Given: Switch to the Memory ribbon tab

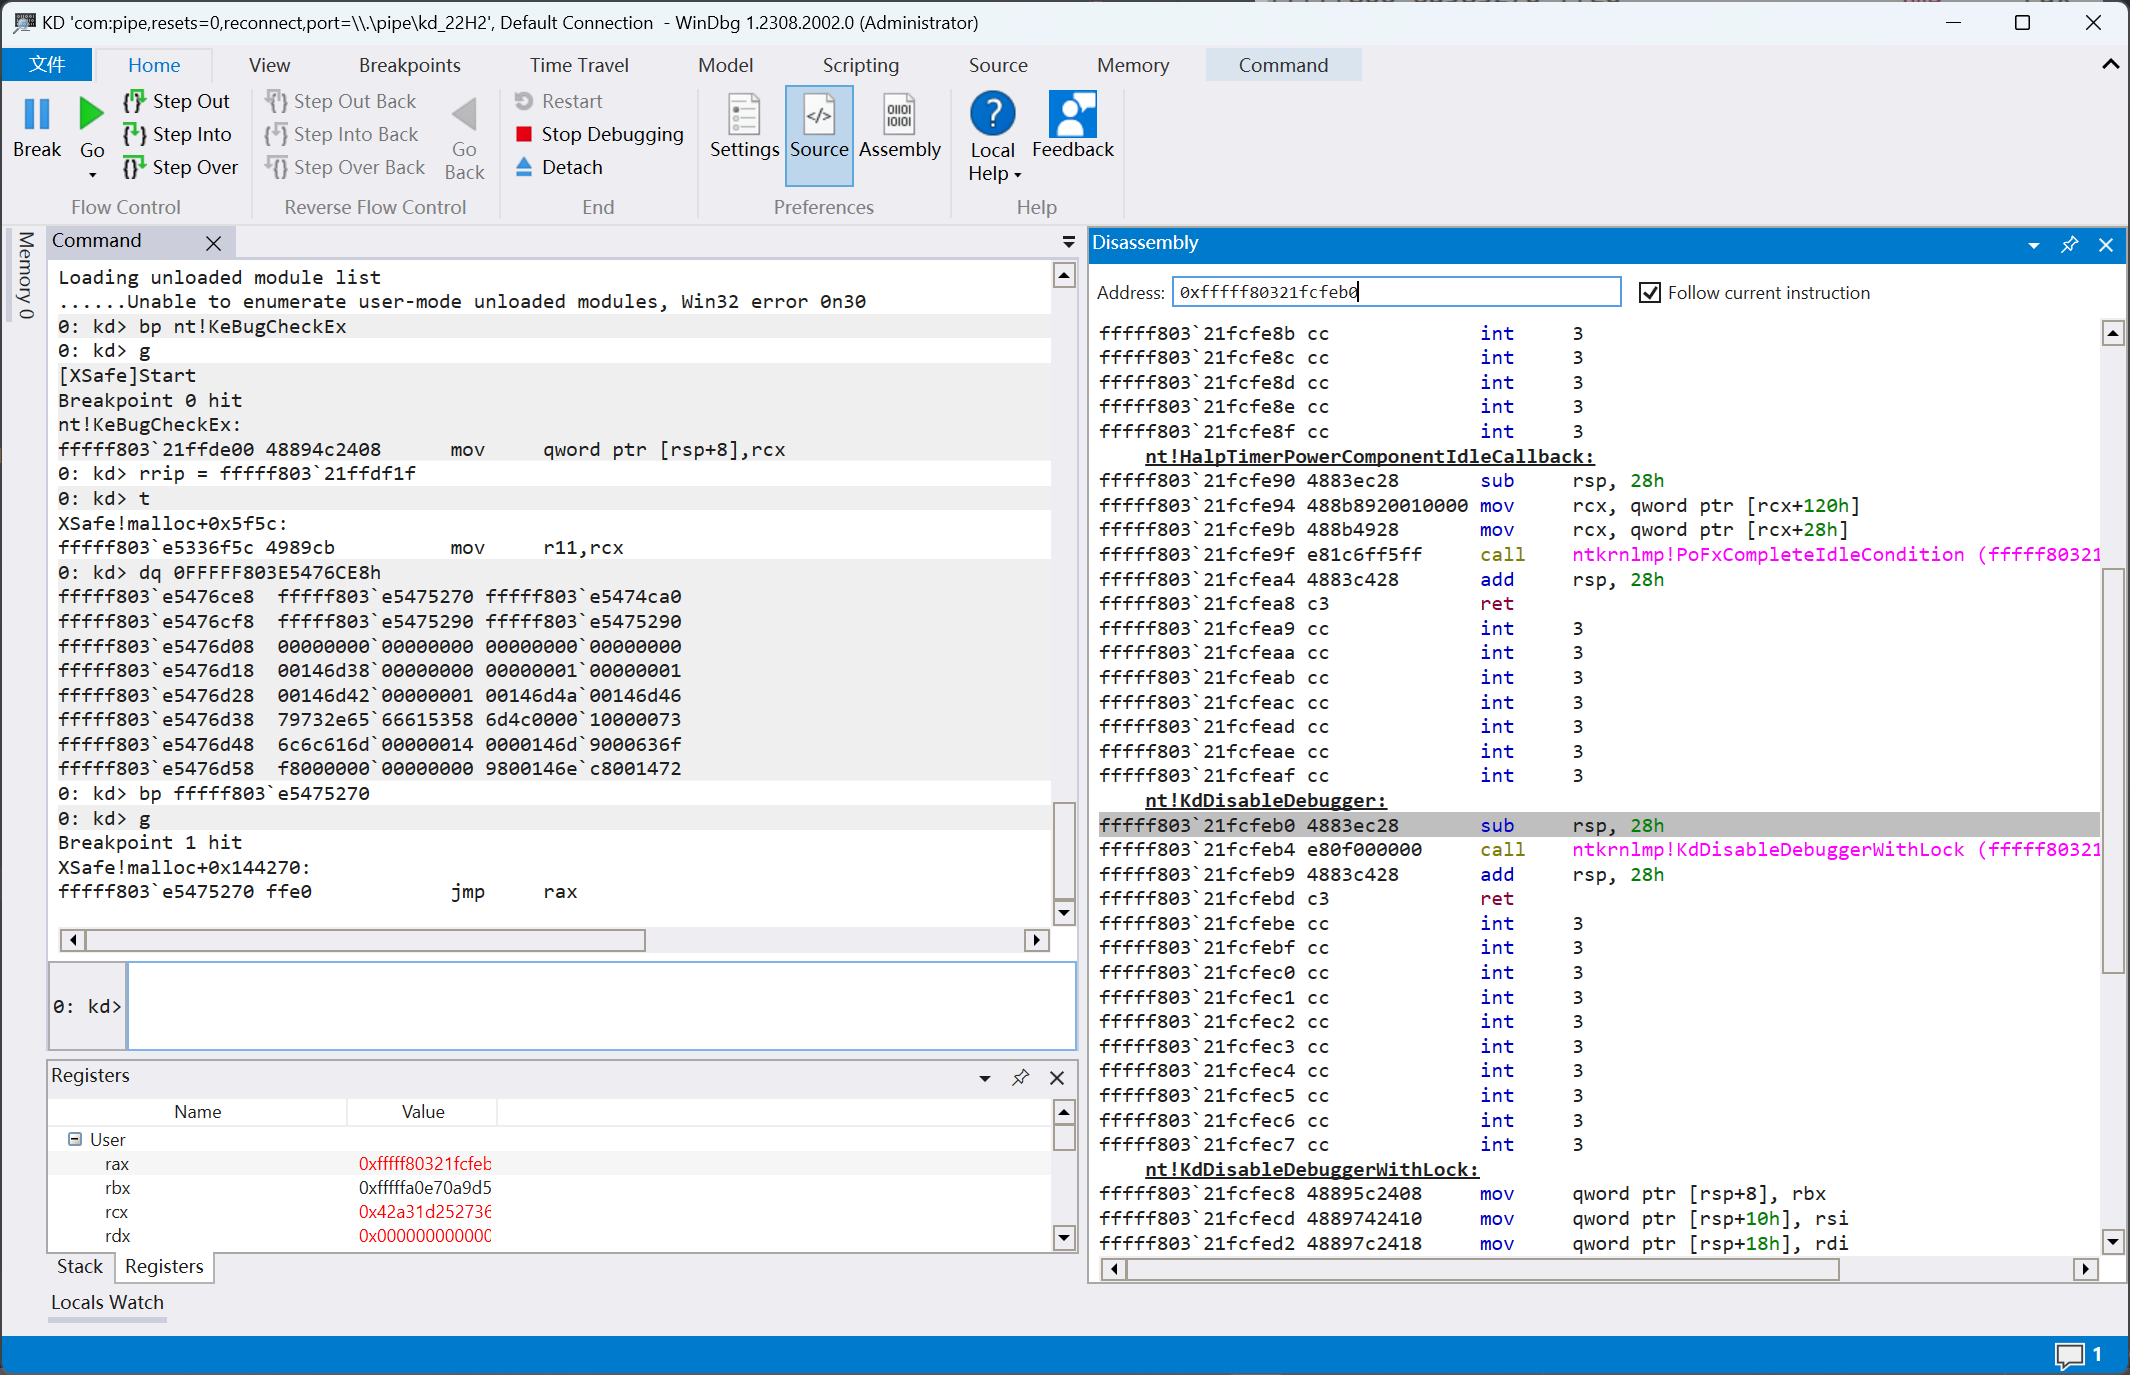Looking at the screenshot, I should (x=1133, y=65).
